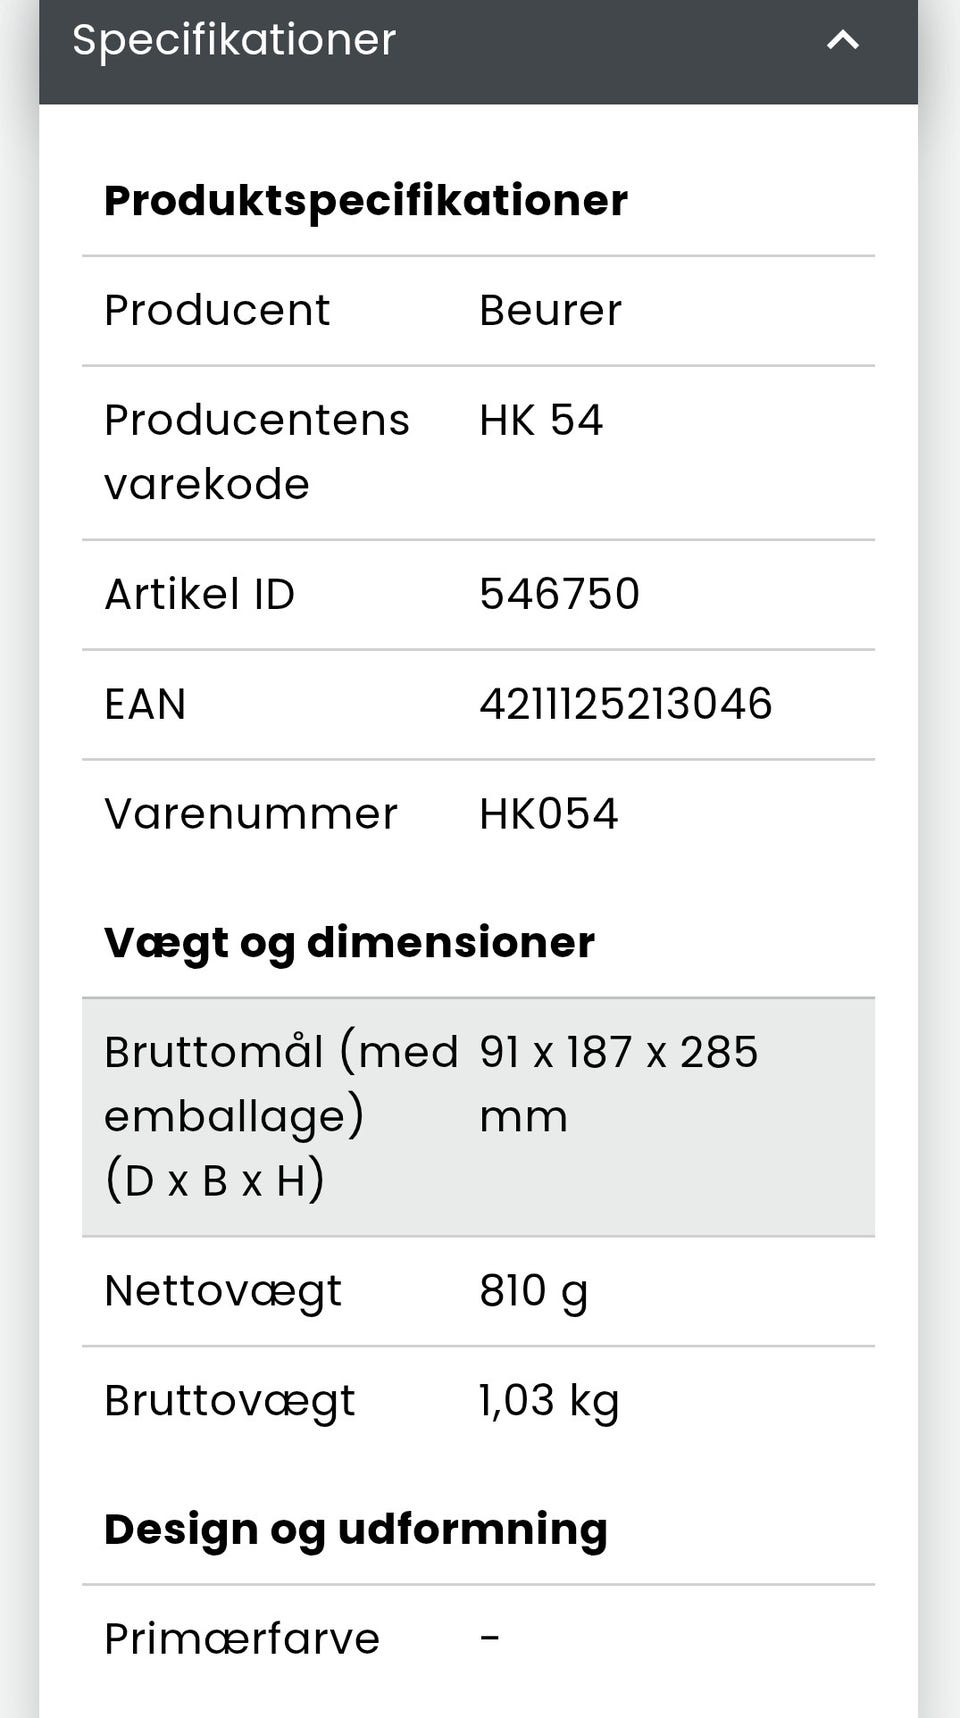This screenshot has height=1718, width=960.
Task: Select the EAN number 4211125213046
Action: pyautogui.click(x=625, y=704)
